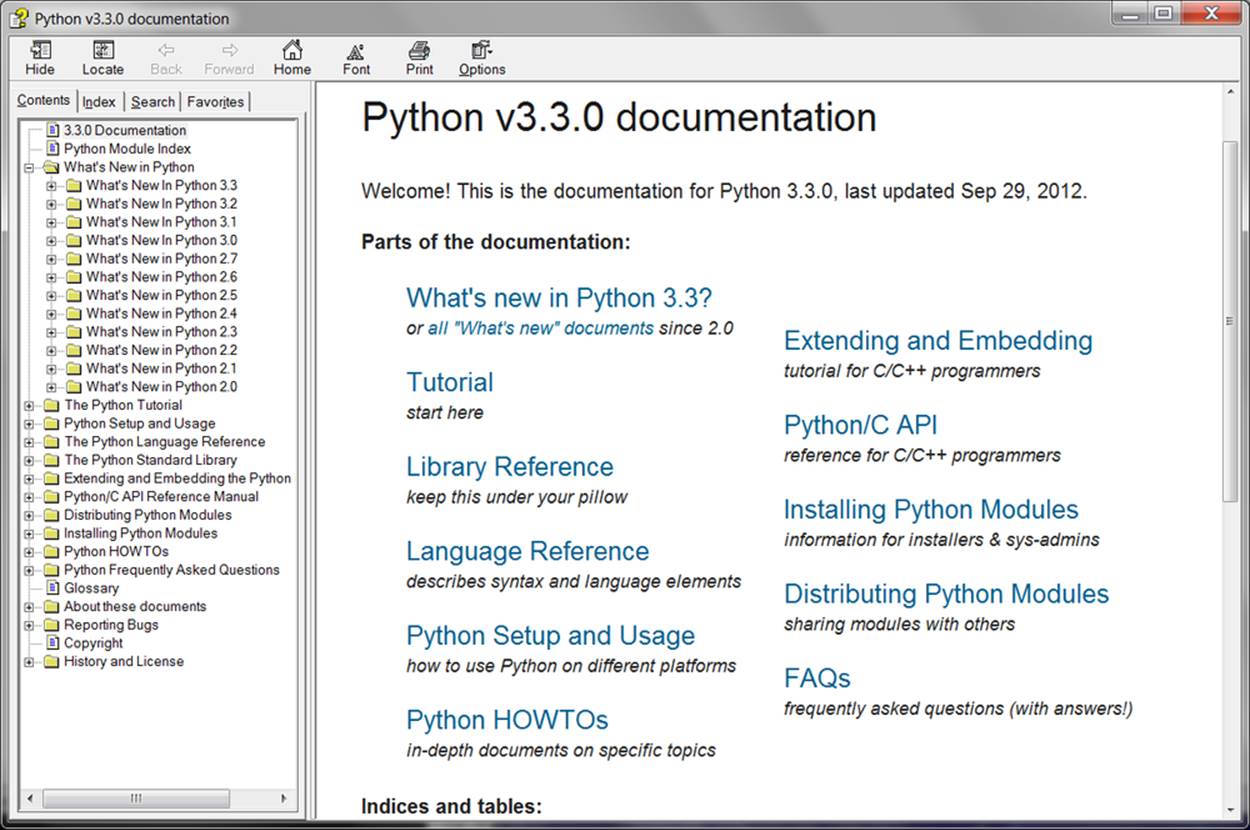Expand Python Frequently Asked Questions node
This screenshot has height=830, width=1250.
coord(29,570)
